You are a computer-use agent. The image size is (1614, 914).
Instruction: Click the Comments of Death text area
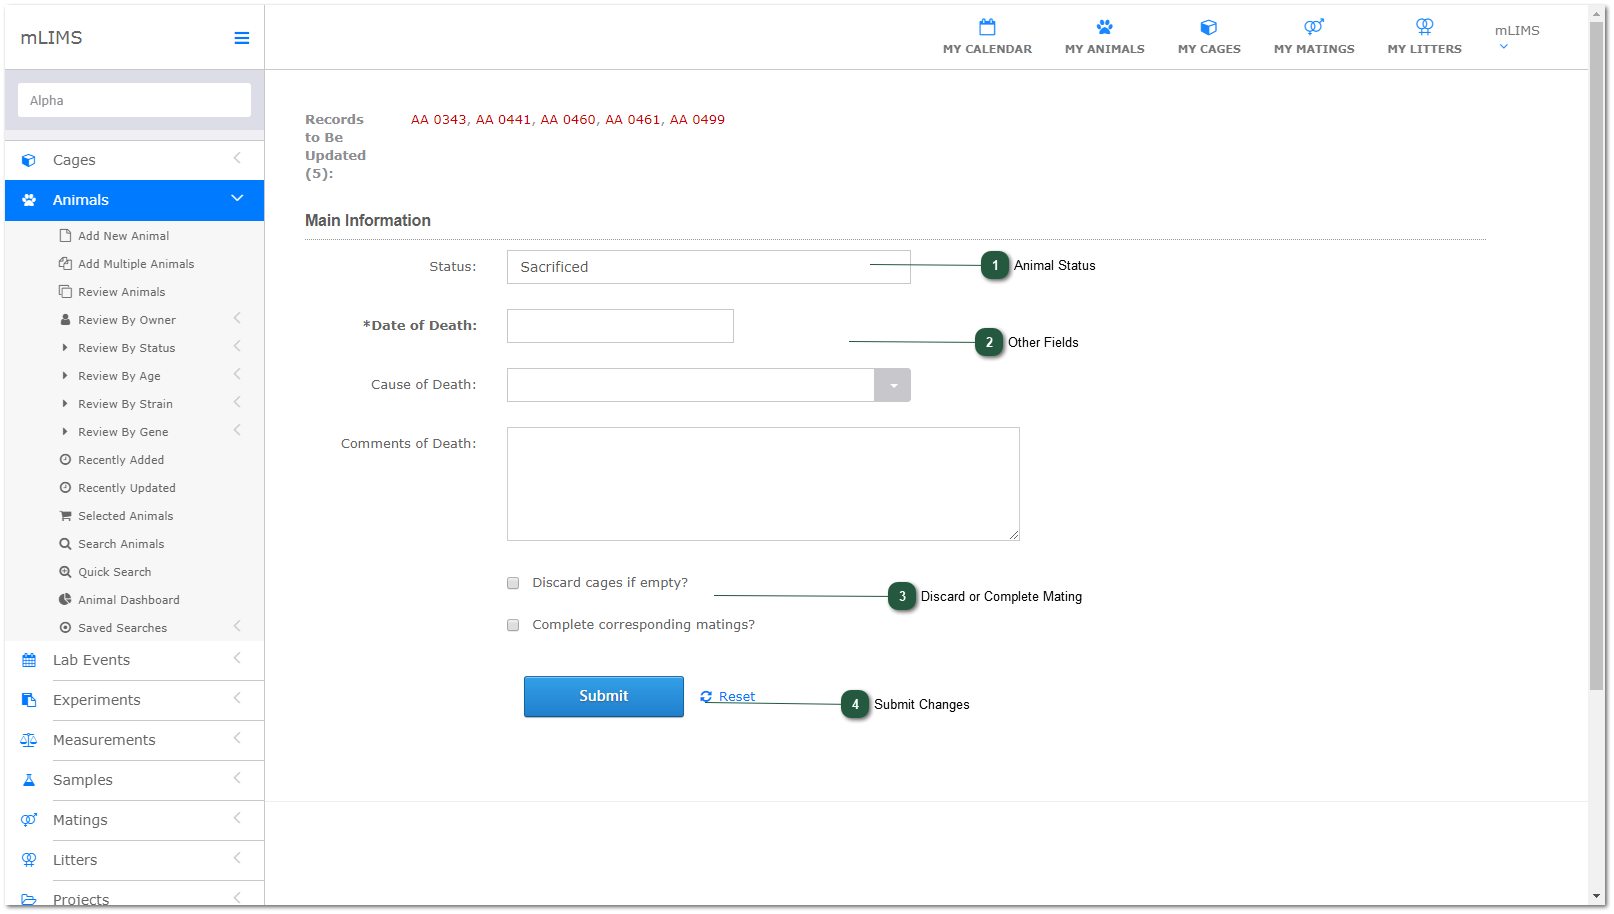(763, 484)
